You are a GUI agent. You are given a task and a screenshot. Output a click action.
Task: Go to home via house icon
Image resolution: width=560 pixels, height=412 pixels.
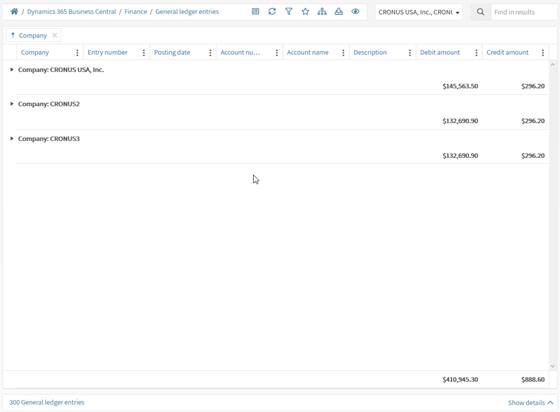coord(14,11)
